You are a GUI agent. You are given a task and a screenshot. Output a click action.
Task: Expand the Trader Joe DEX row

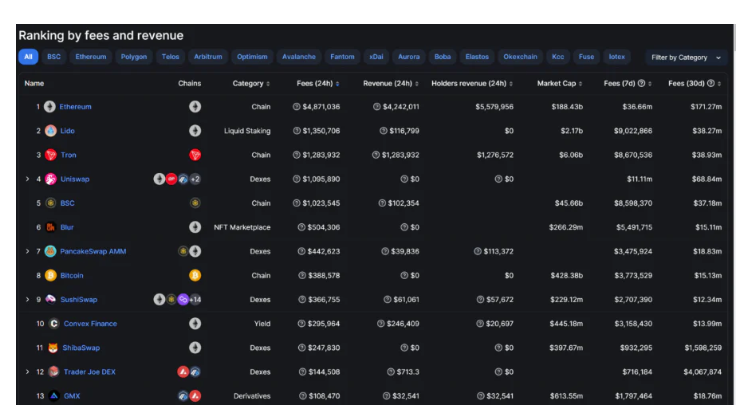tap(27, 372)
